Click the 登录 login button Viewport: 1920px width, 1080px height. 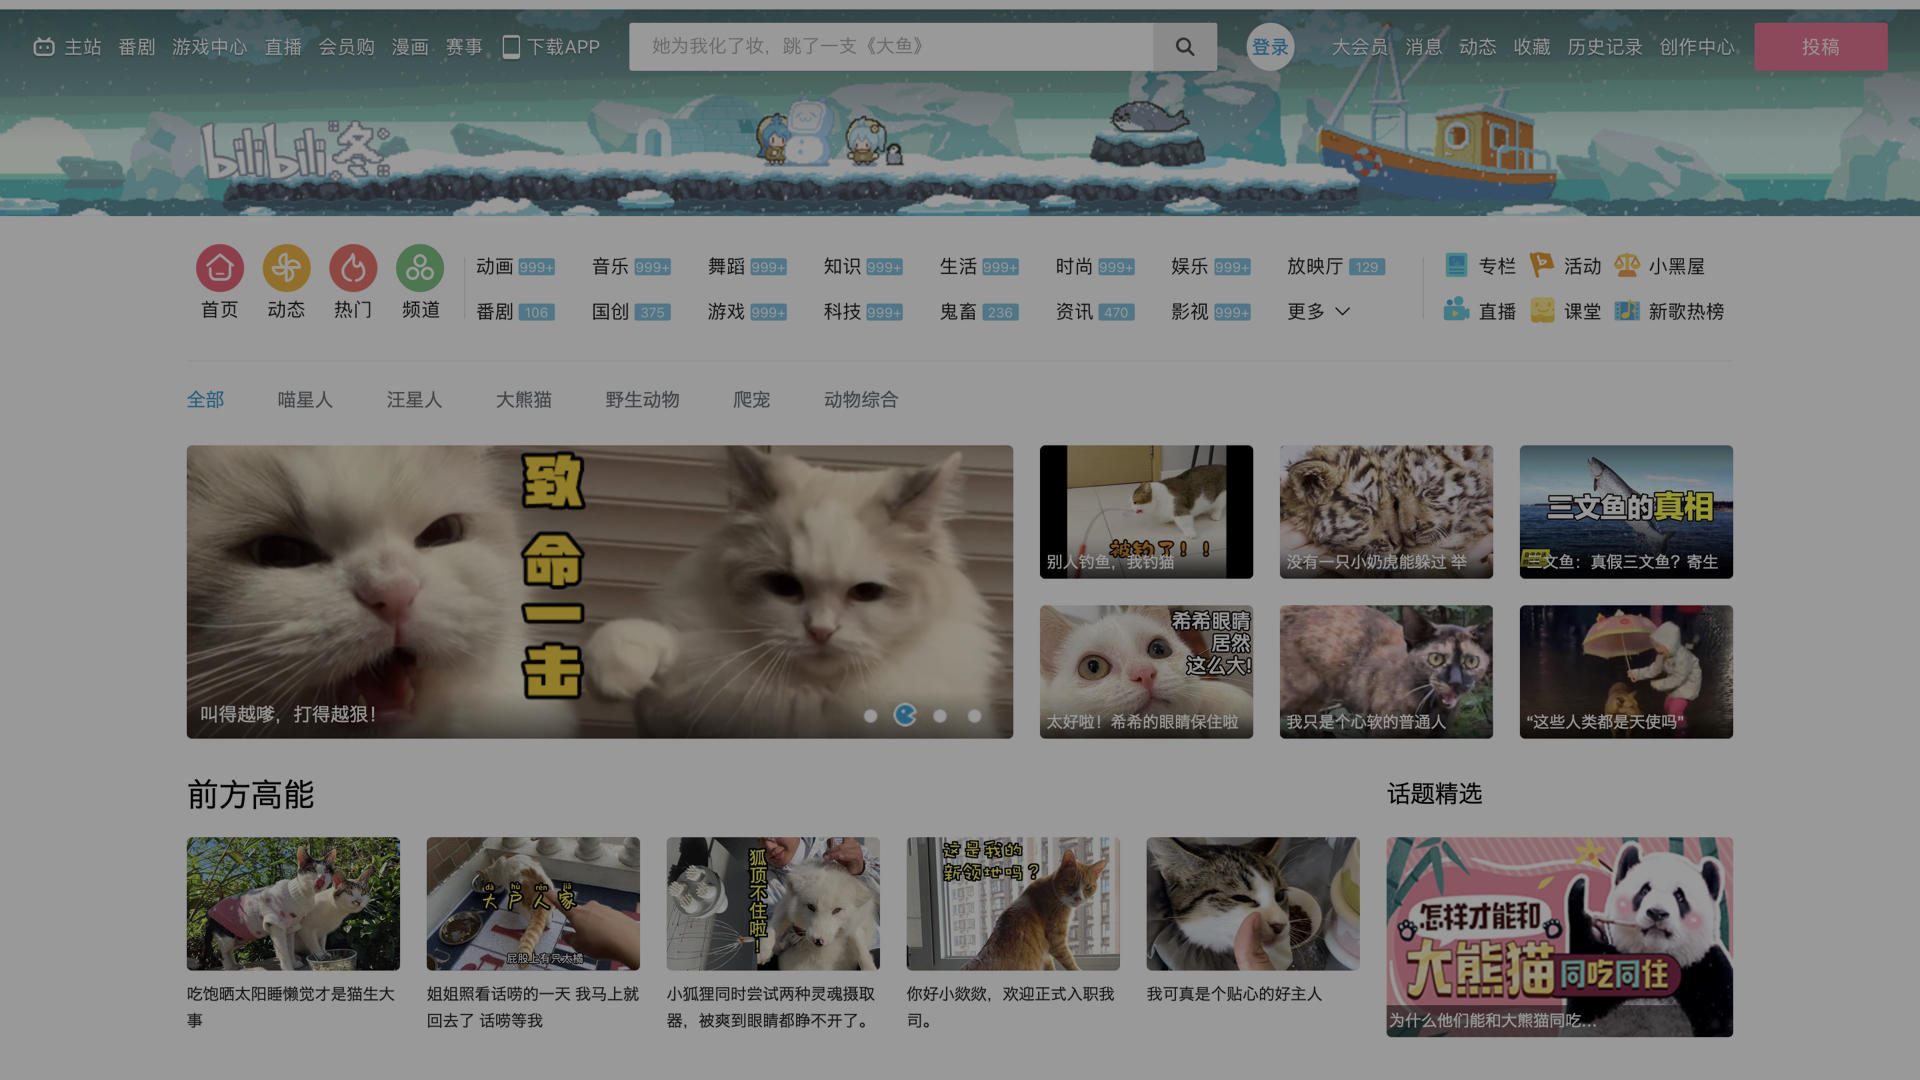tap(1270, 47)
